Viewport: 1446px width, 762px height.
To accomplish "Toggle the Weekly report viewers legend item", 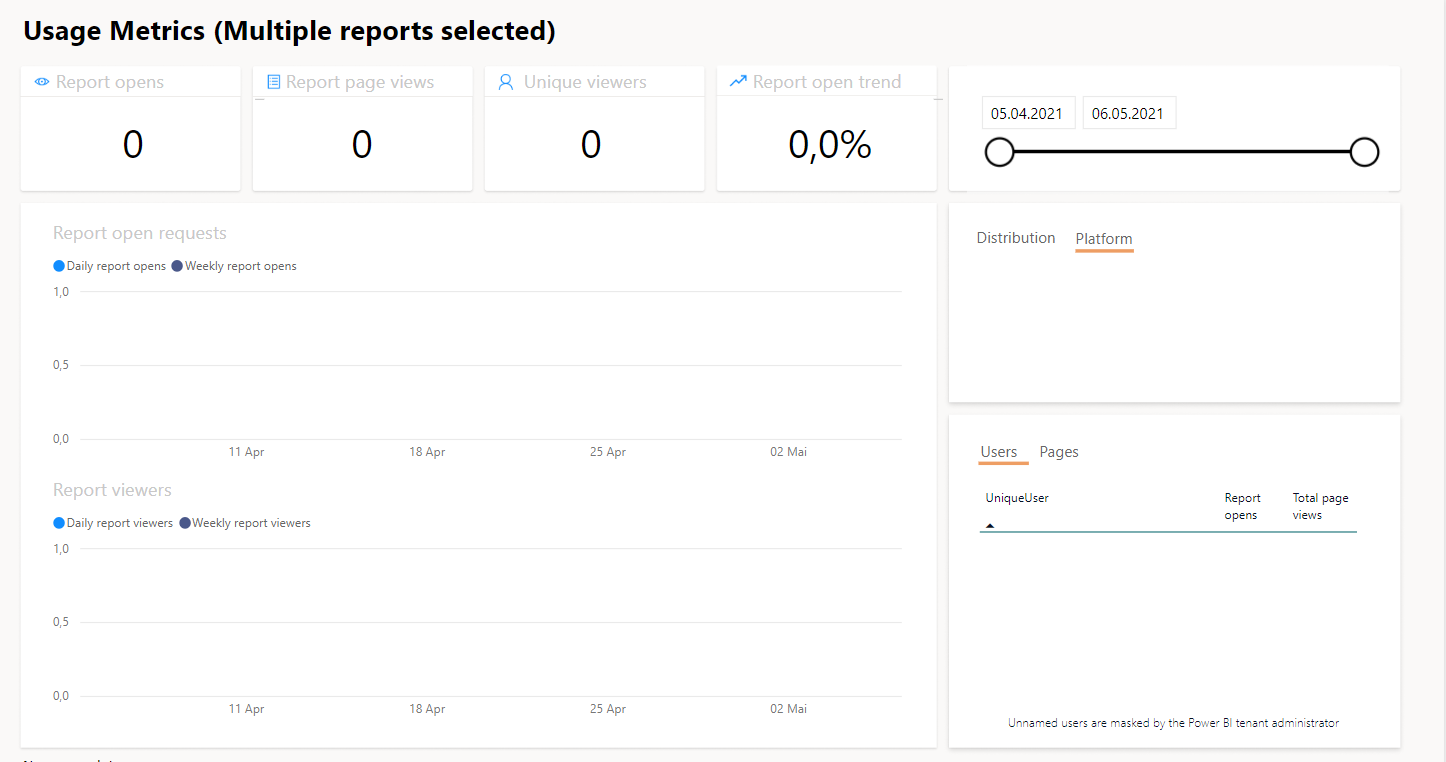I will pyautogui.click(x=245, y=523).
